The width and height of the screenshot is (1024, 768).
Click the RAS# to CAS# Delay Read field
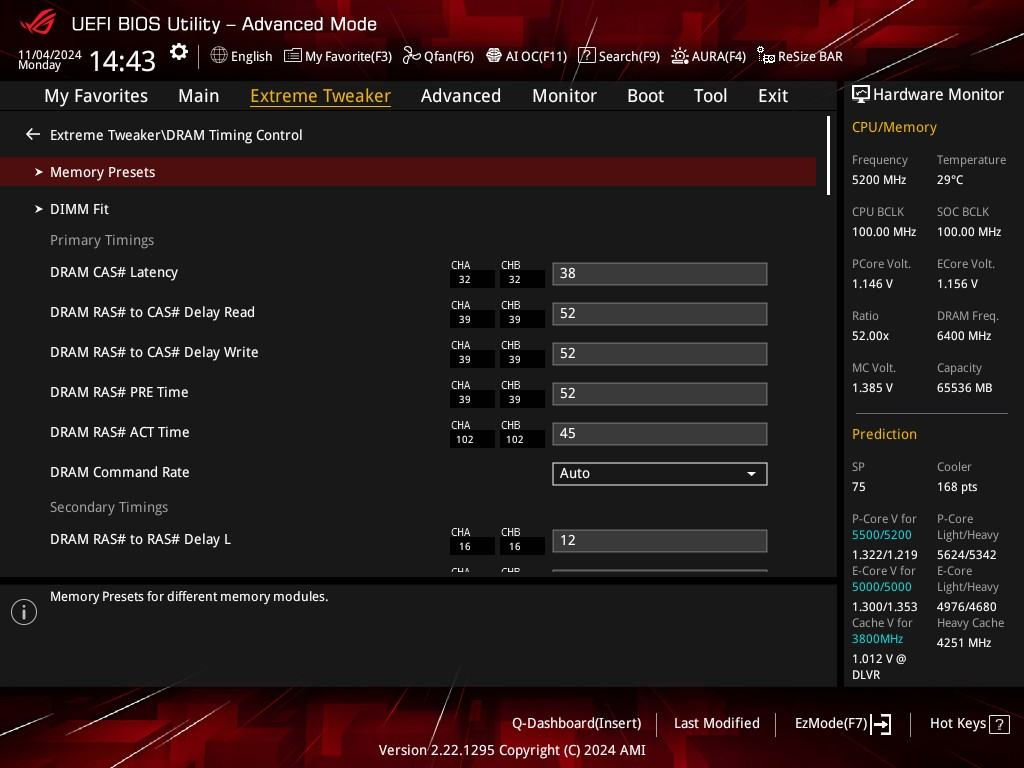(660, 313)
